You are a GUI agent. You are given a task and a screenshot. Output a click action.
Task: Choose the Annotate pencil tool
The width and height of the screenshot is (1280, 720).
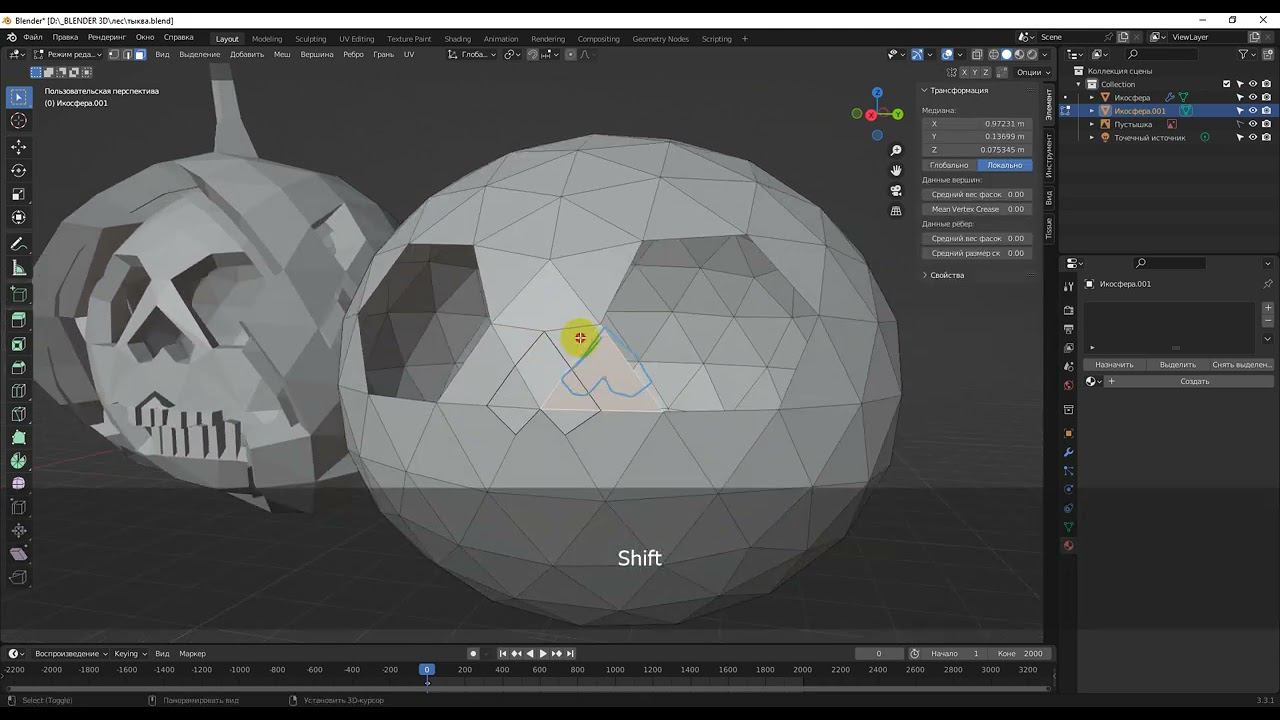[x=19, y=244]
